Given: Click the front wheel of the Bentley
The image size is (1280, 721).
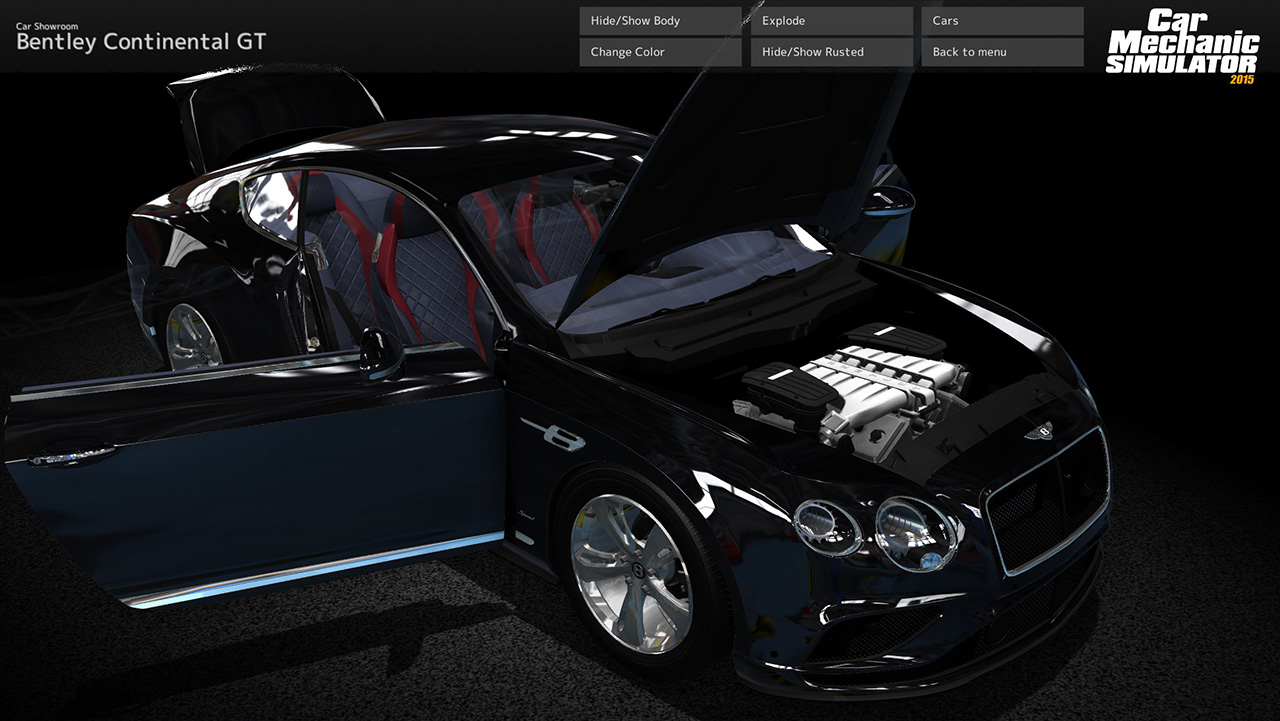Looking at the screenshot, I should tap(640, 570).
